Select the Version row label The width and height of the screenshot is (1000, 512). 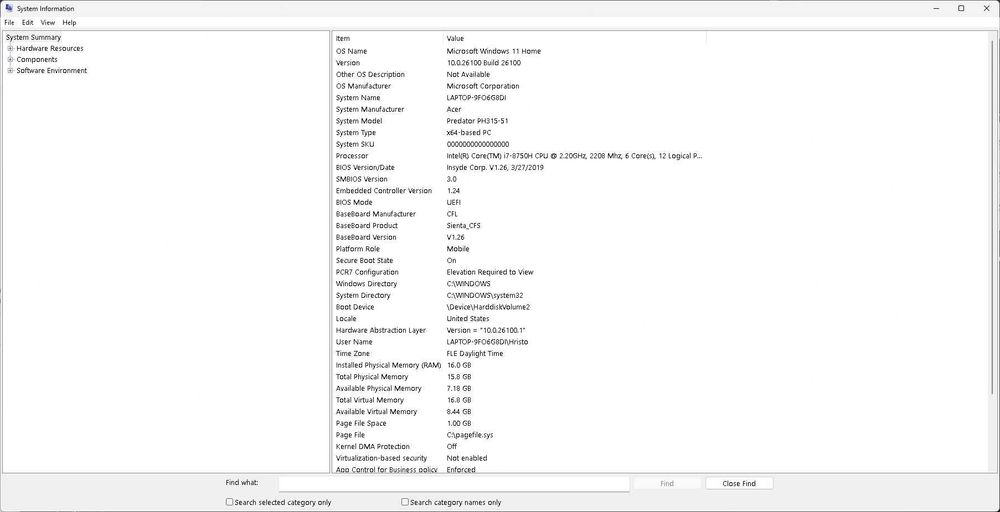pos(348,63)
